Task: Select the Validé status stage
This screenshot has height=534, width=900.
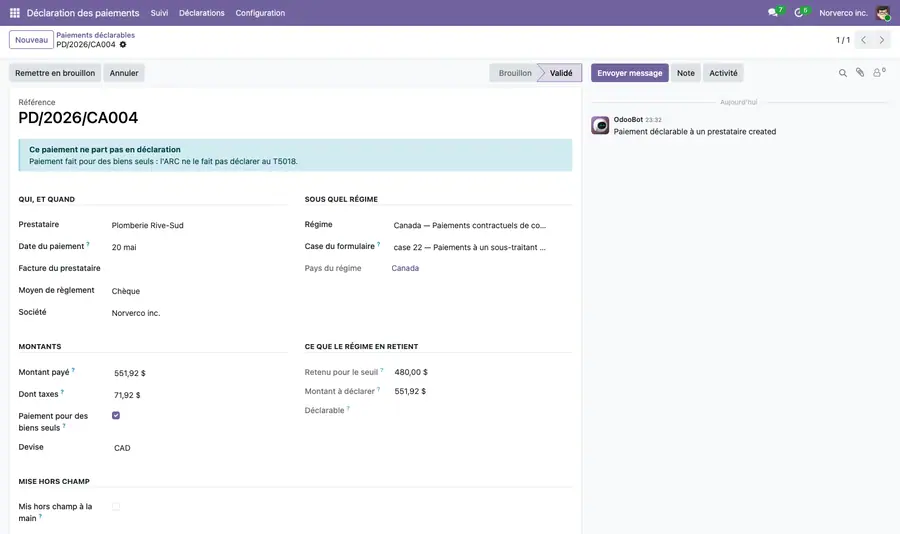Action: [561, 73]
